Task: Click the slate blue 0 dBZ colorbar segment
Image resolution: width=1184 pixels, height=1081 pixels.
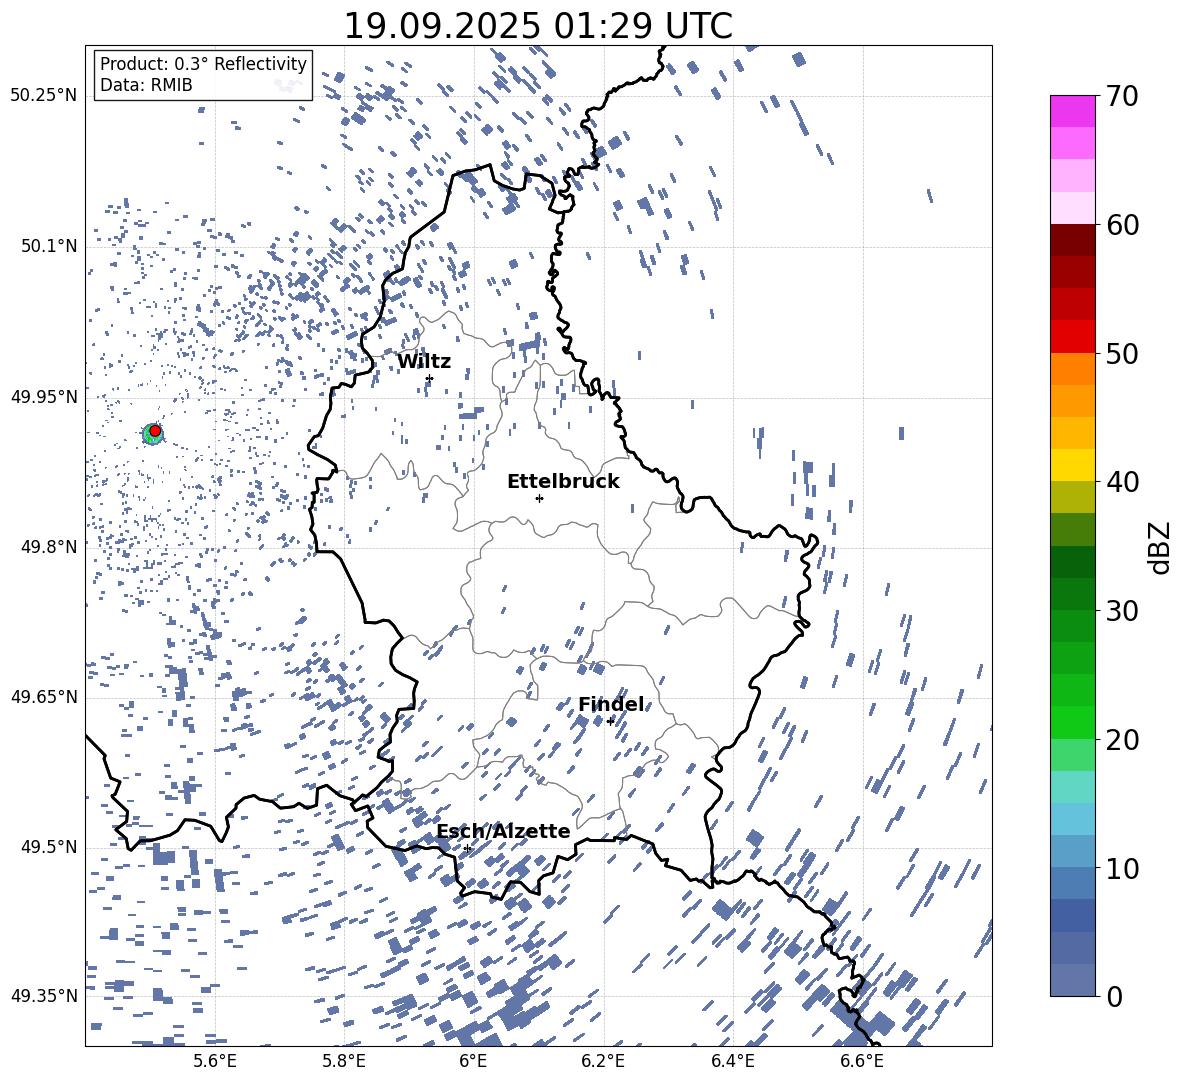Action: (x=1073, y=981)
